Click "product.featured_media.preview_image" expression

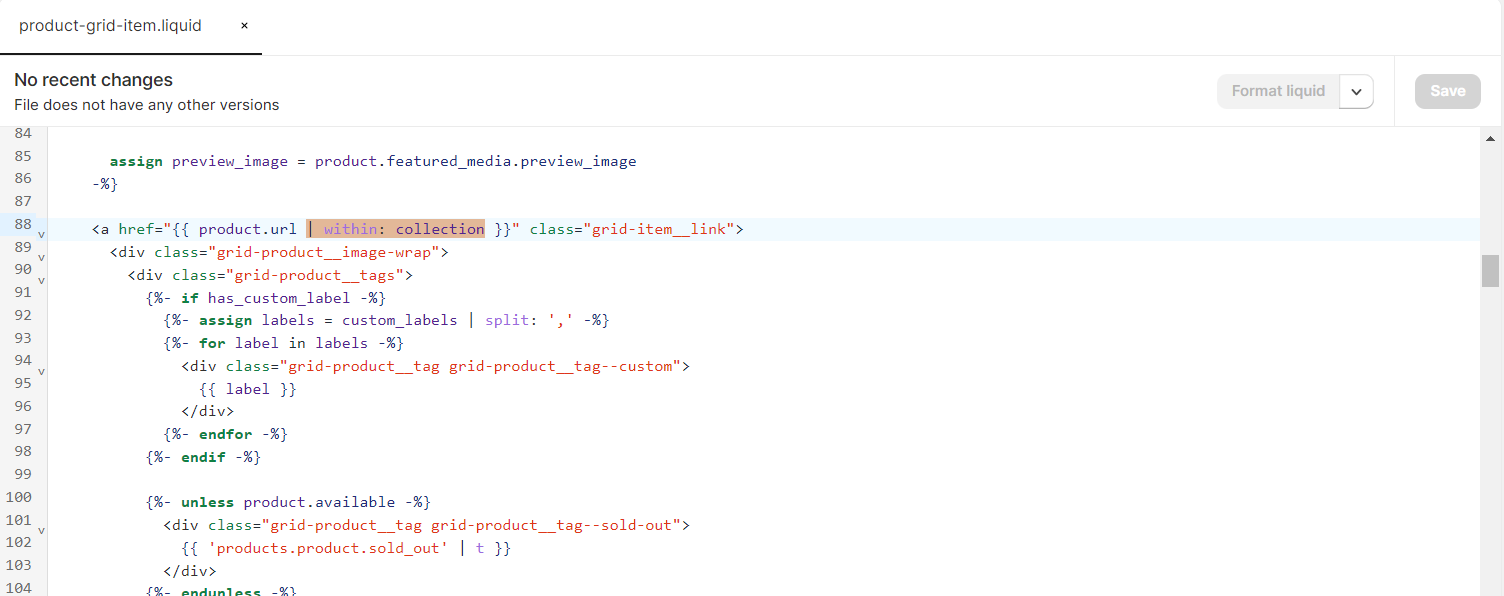(476, 161)
